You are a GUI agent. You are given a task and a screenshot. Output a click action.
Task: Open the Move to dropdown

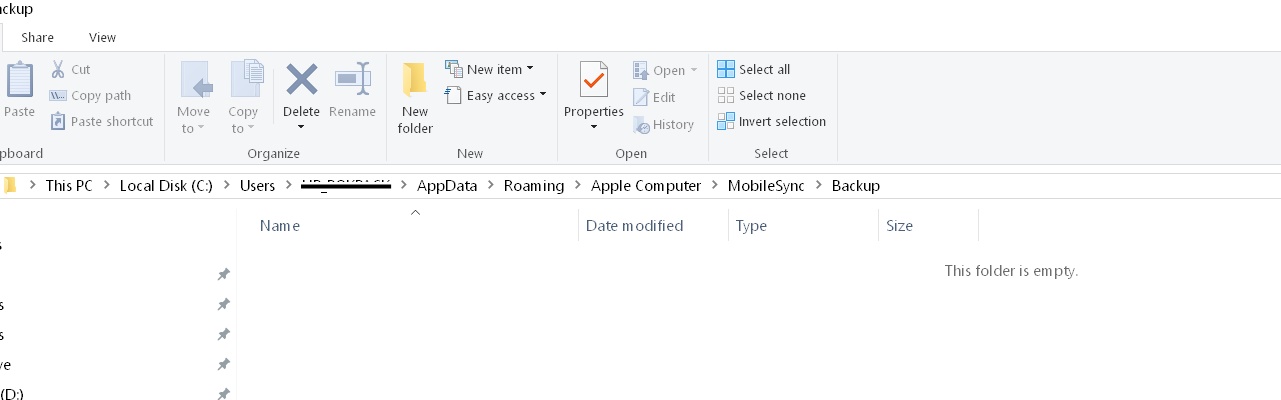point(194,98)
